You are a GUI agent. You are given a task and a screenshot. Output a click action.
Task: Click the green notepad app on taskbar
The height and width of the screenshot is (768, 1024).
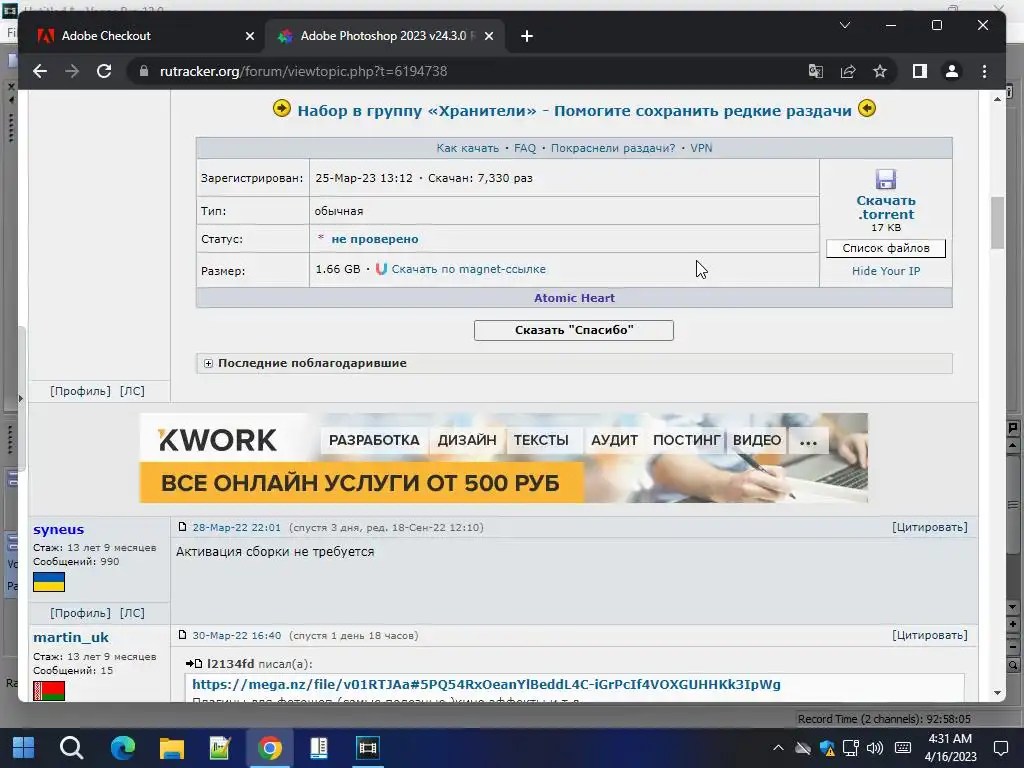coord(220,748)
